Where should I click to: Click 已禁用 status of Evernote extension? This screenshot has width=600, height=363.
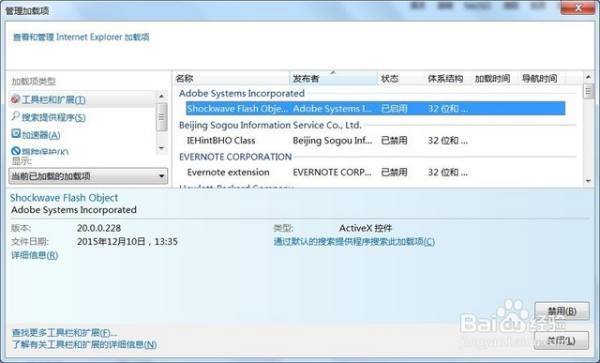click(394, 172)
